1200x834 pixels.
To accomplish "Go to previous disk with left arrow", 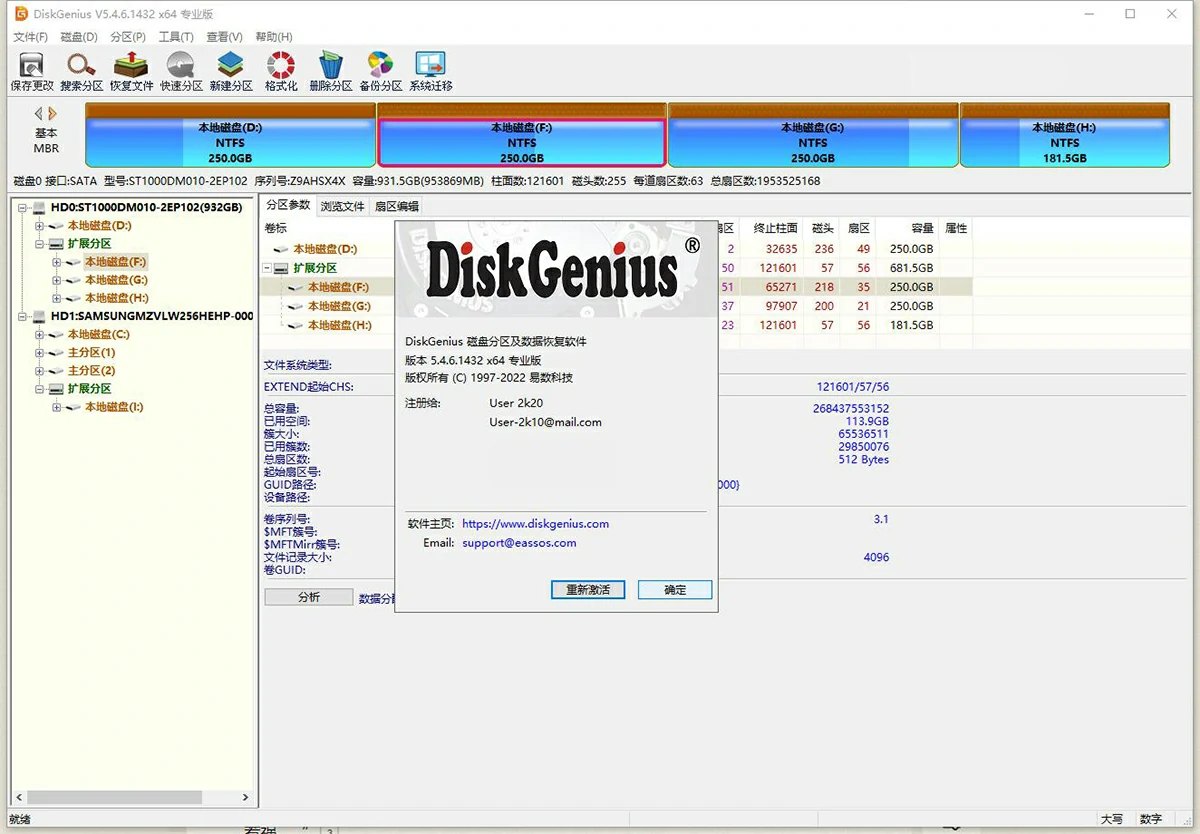I will [x=39, y=114].
